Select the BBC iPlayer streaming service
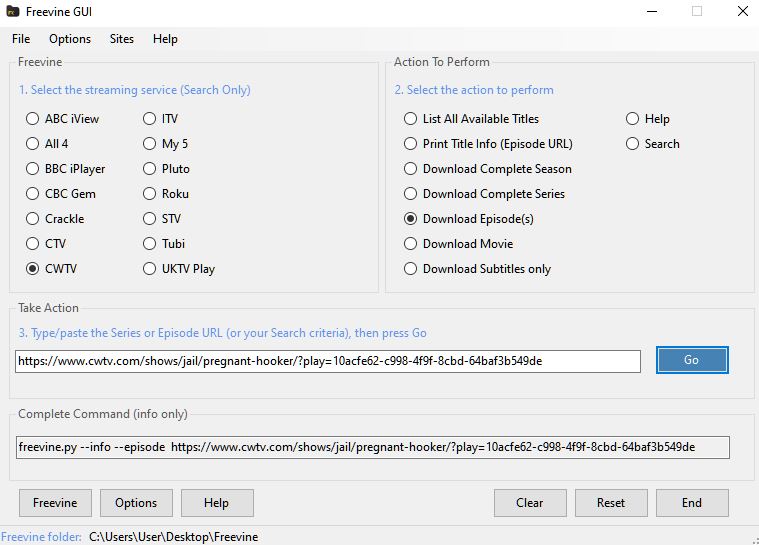Image resolution: width=759 pixels, height=545 pixels. click(33, 169)
